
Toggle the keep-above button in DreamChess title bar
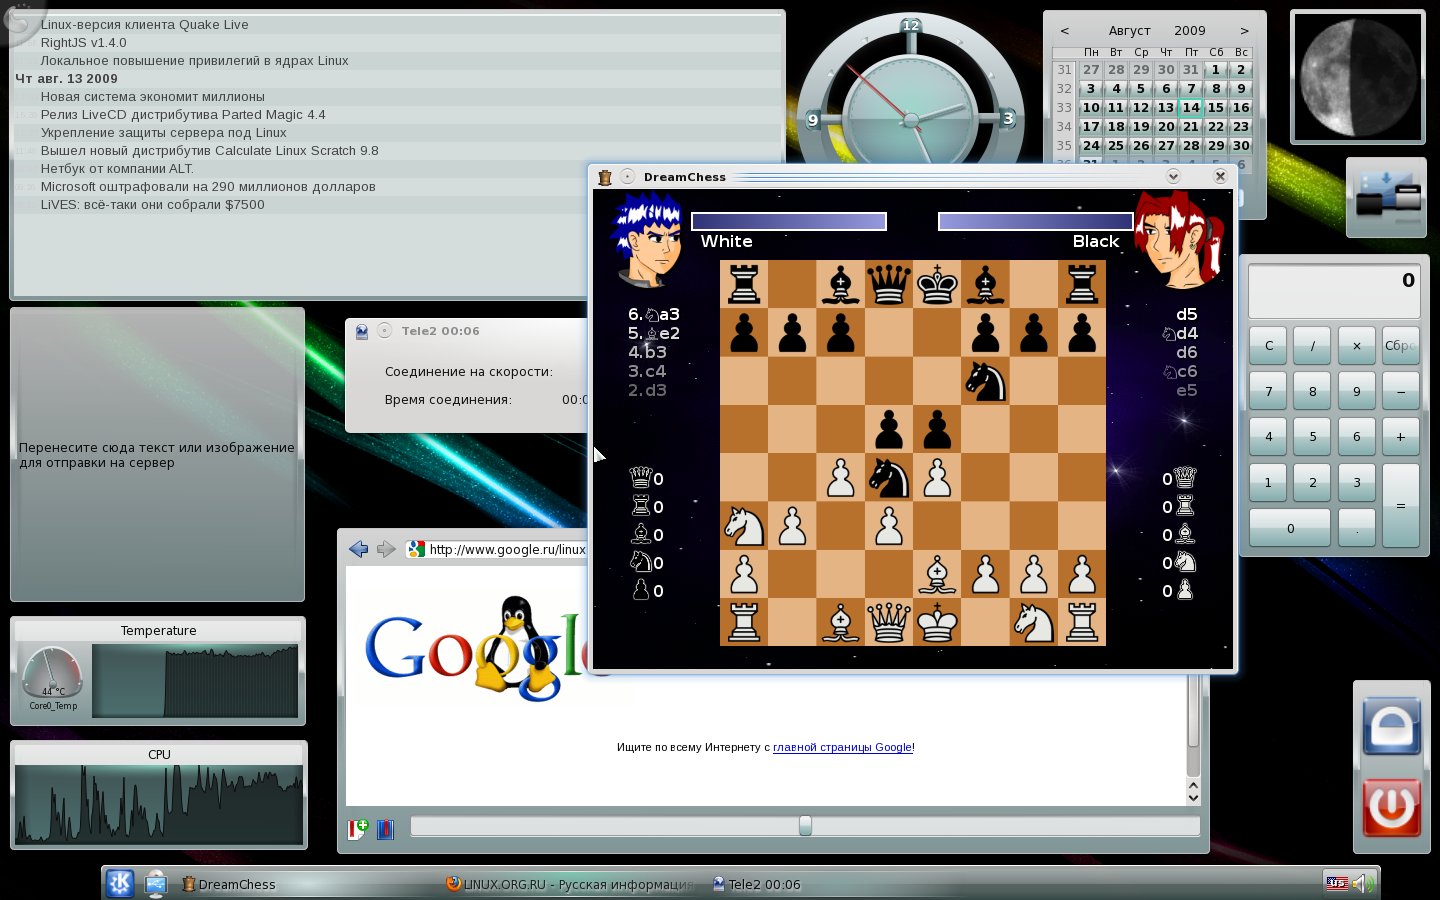[x=628, y=177]
